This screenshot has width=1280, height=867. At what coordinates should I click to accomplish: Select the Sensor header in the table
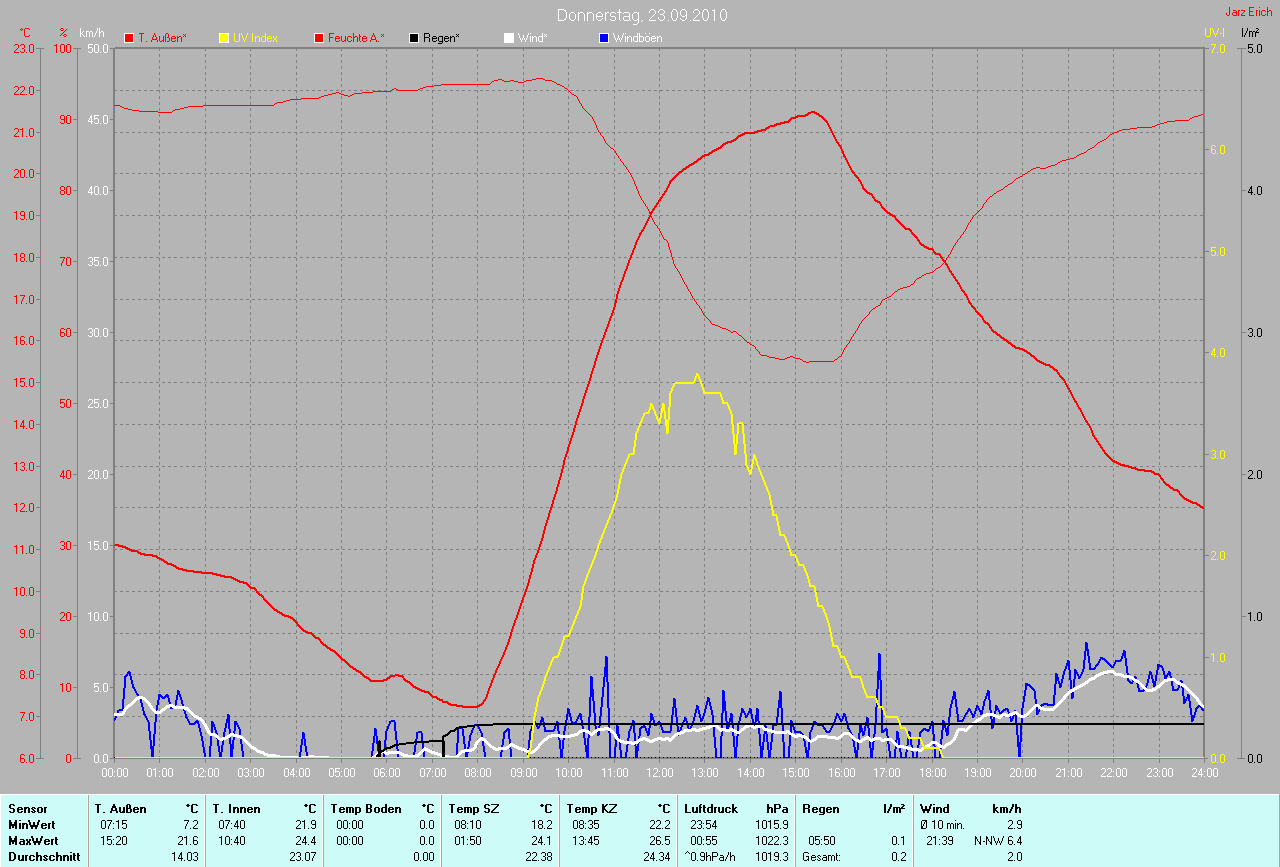pos(26,808)
